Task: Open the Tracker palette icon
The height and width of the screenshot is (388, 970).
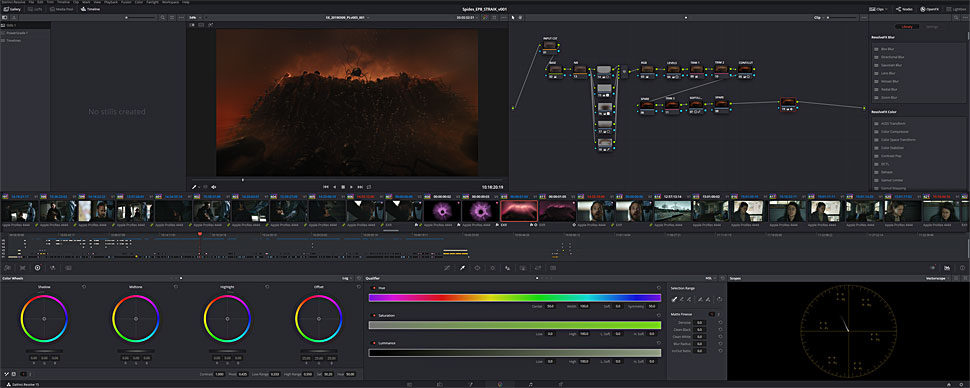Action: (492, 268)
